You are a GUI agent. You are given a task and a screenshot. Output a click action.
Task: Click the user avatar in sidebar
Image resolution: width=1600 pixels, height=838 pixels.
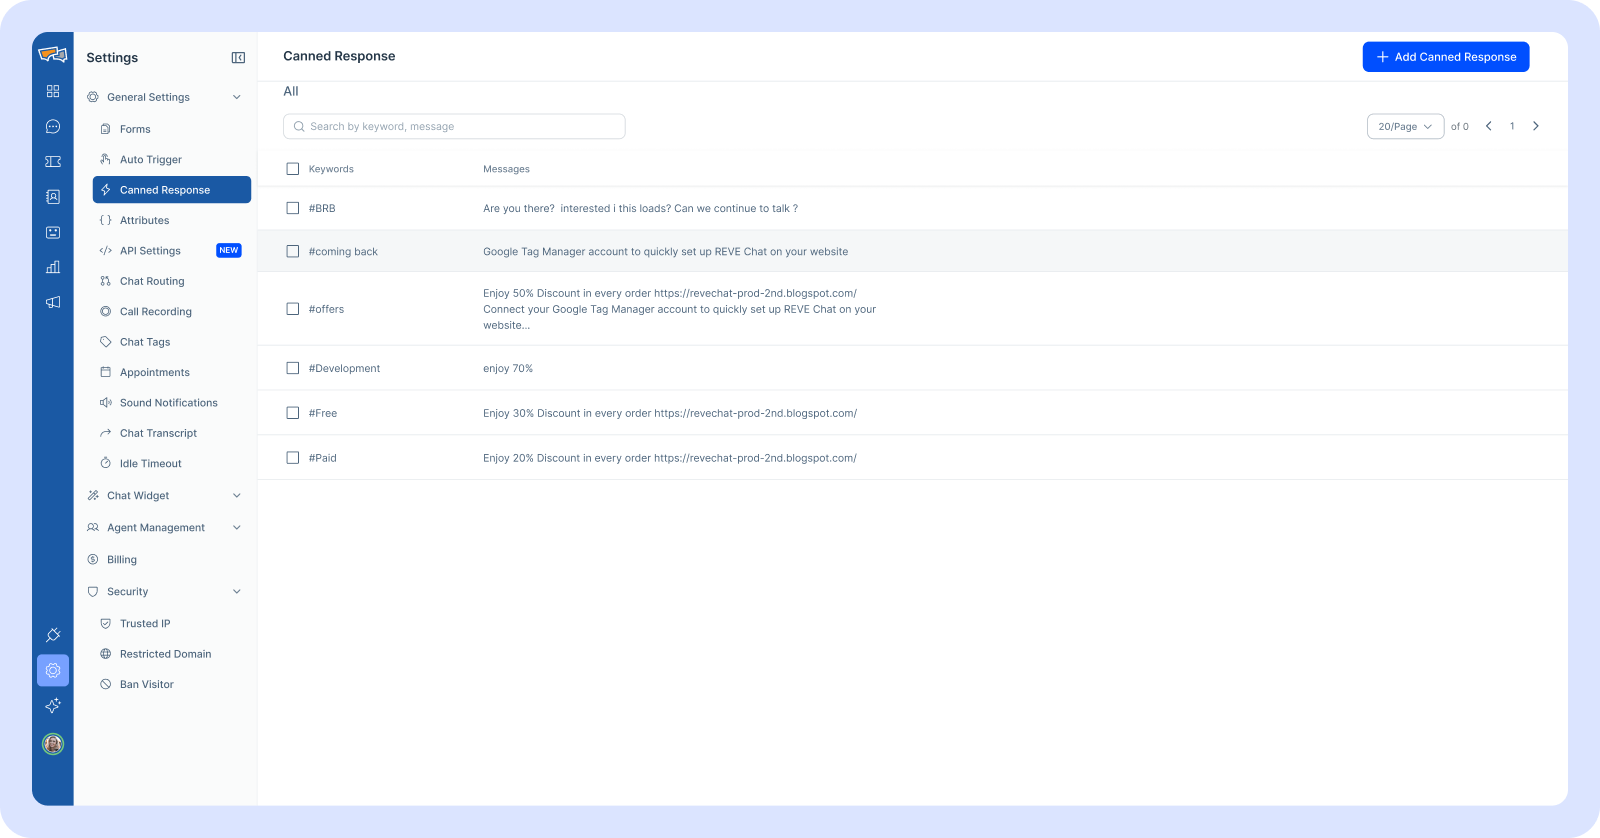pyautogui.click(x=53, y=744)
